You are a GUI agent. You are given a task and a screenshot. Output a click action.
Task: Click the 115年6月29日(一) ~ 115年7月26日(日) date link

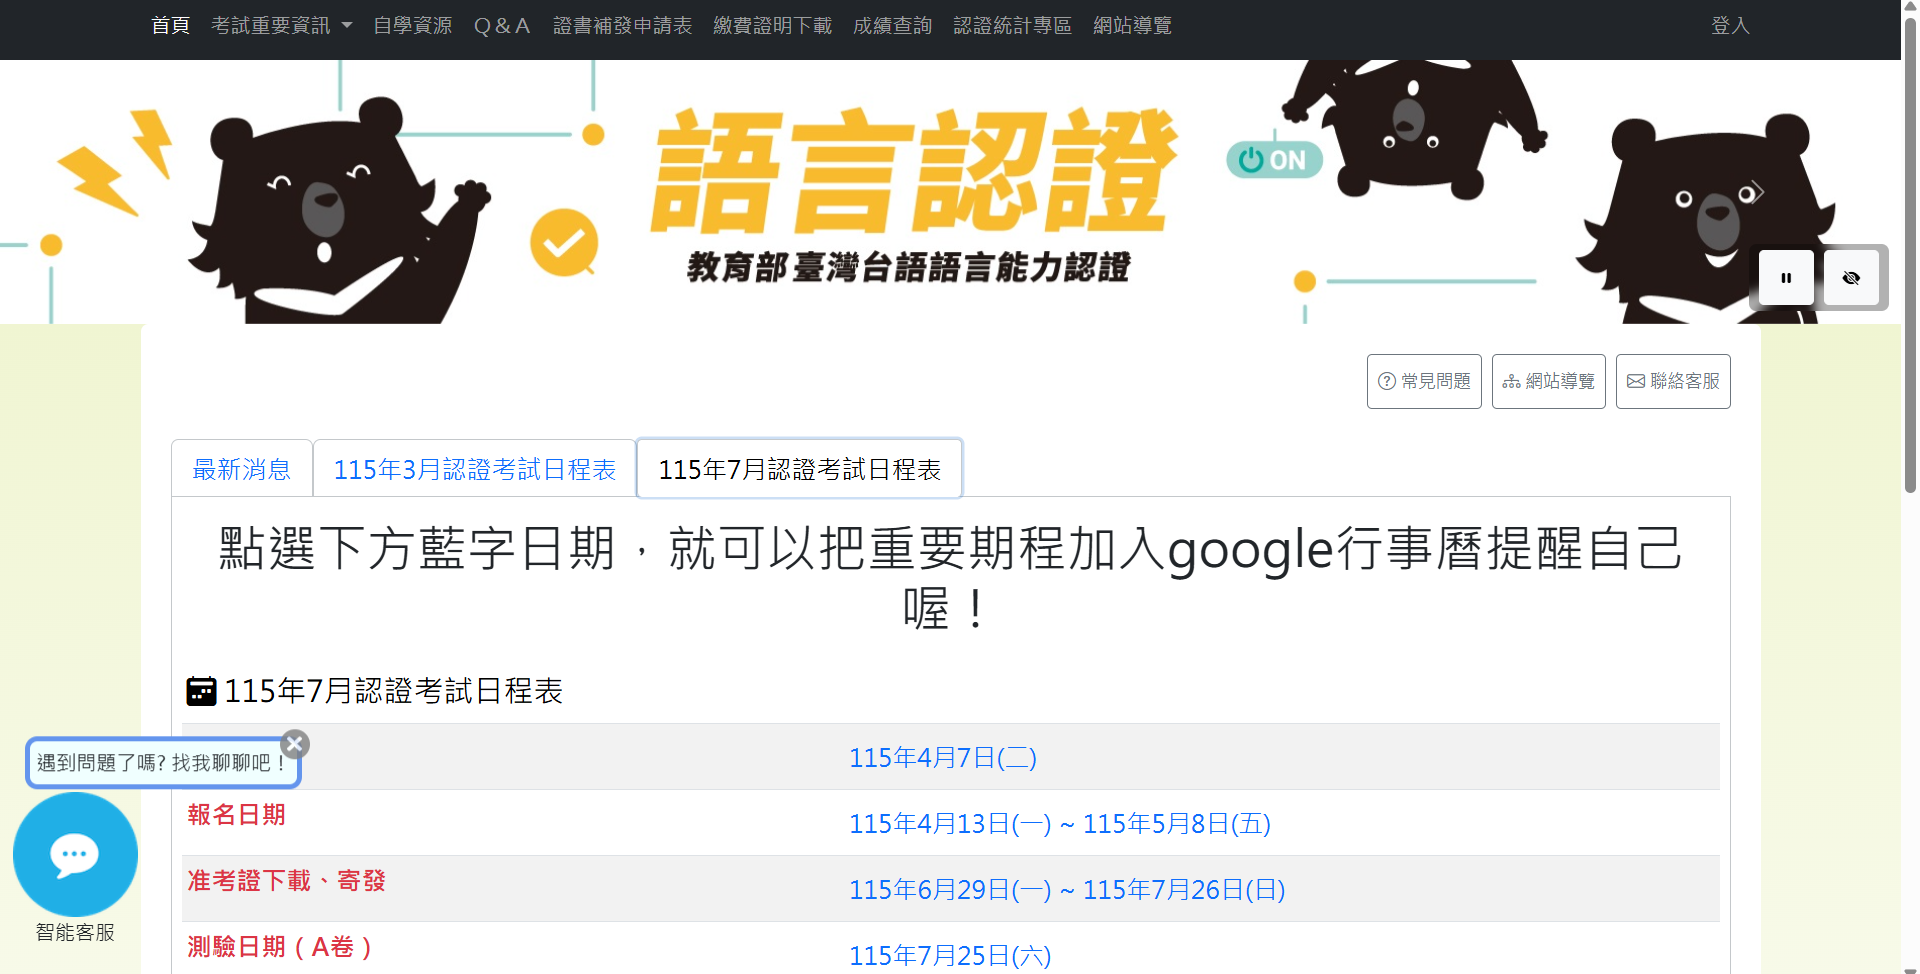1067,890
